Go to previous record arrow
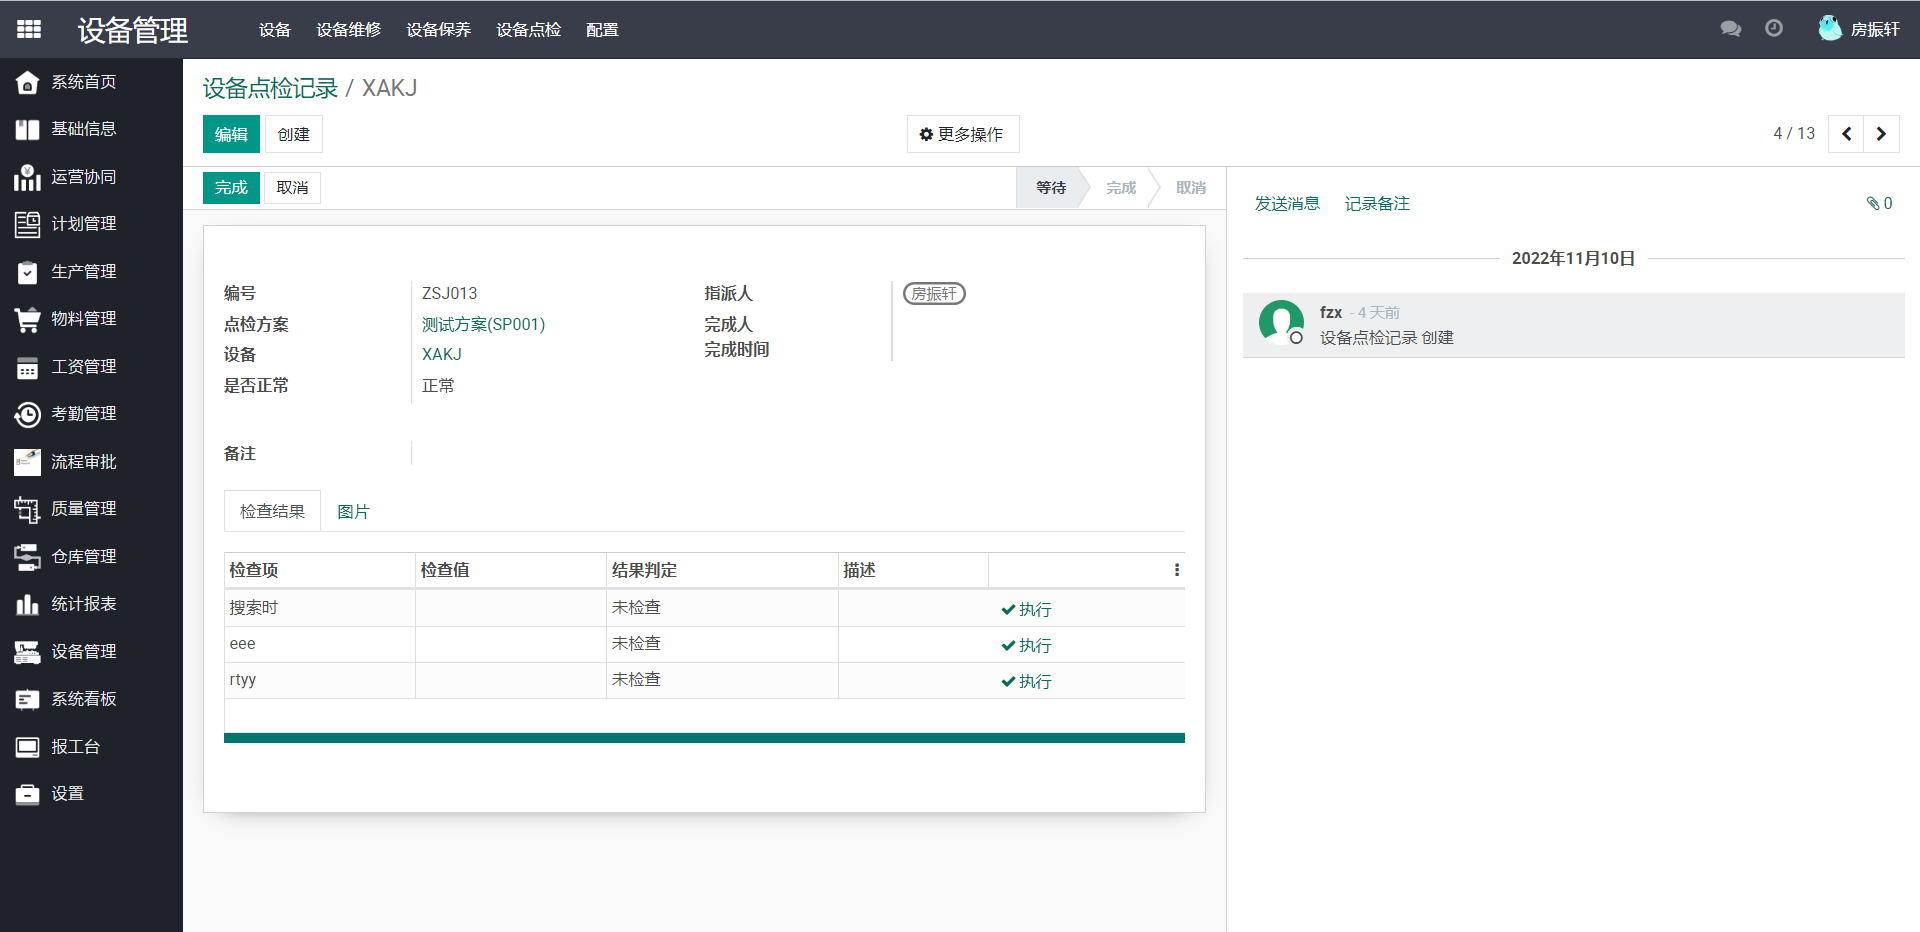The width and height of the screenshot is (1920, 932). click(x=1846, y=134)
